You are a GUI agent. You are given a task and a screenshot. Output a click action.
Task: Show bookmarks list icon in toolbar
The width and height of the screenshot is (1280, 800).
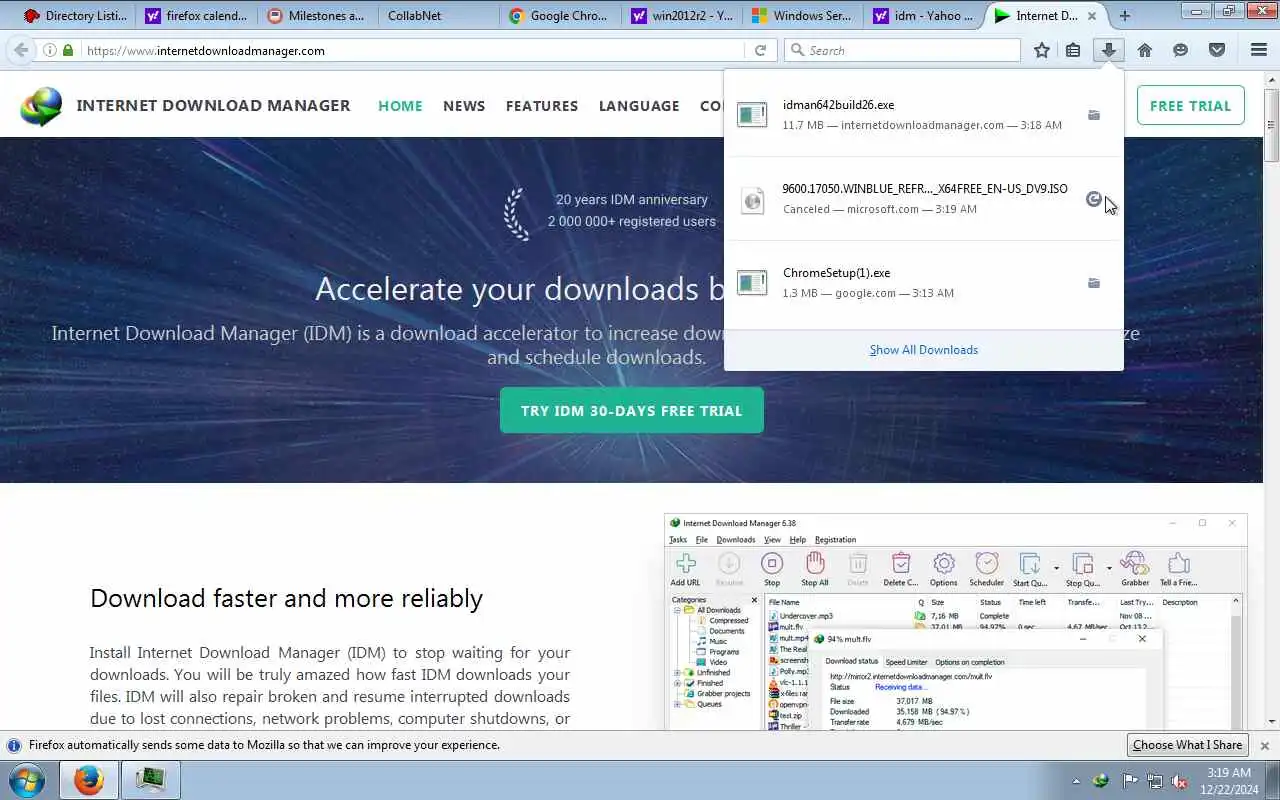pos(1073,50)
